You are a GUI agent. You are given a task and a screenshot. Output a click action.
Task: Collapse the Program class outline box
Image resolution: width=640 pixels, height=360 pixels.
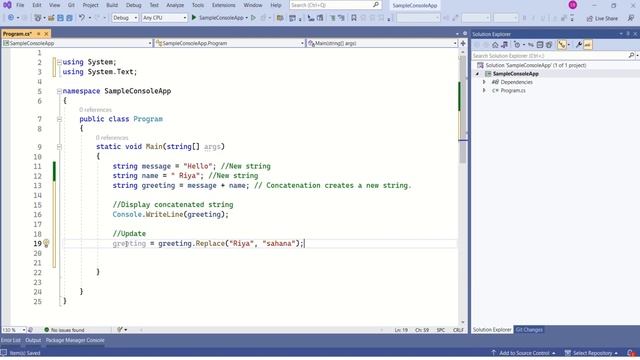[59, 119]
